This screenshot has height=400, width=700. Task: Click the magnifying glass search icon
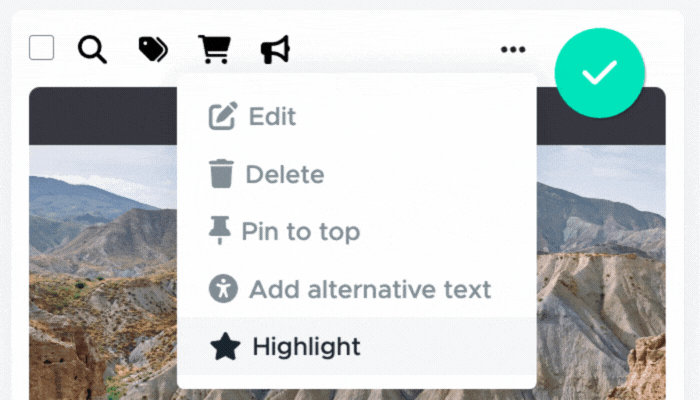tap(92, 49)
